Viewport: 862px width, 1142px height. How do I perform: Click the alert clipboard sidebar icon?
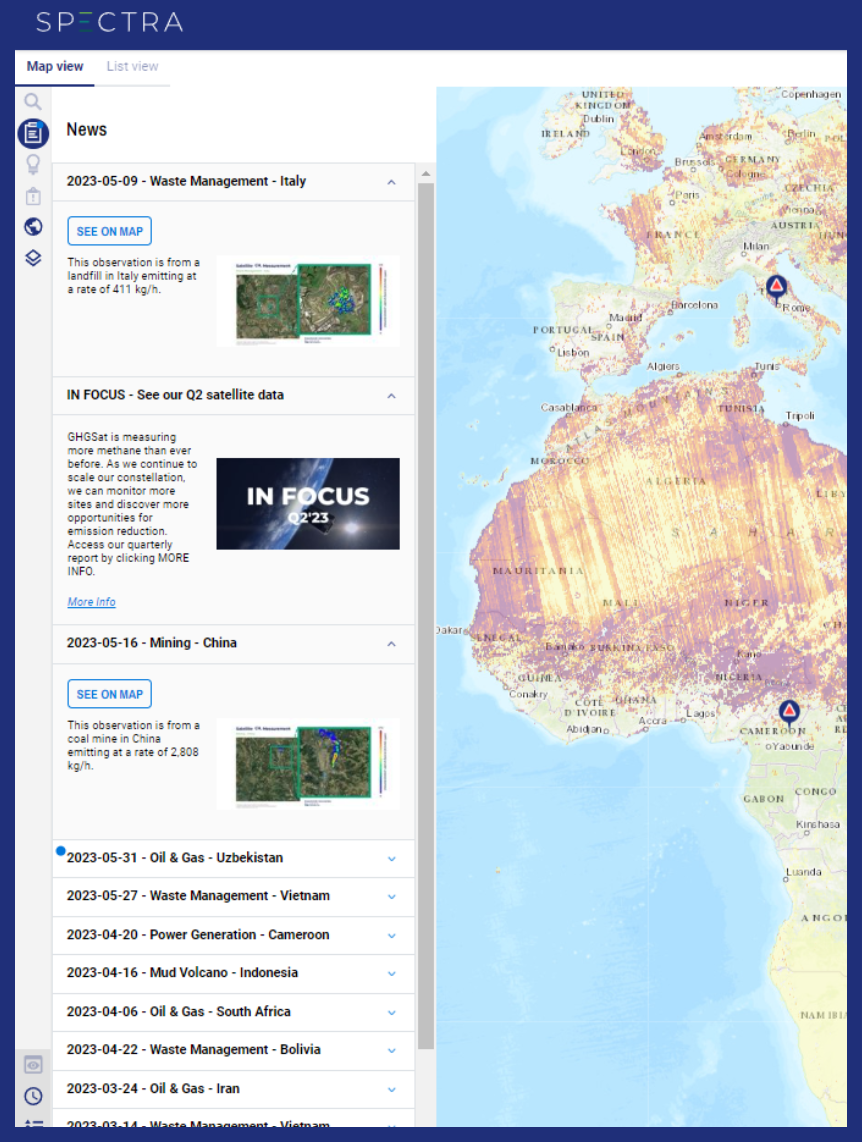33,196
